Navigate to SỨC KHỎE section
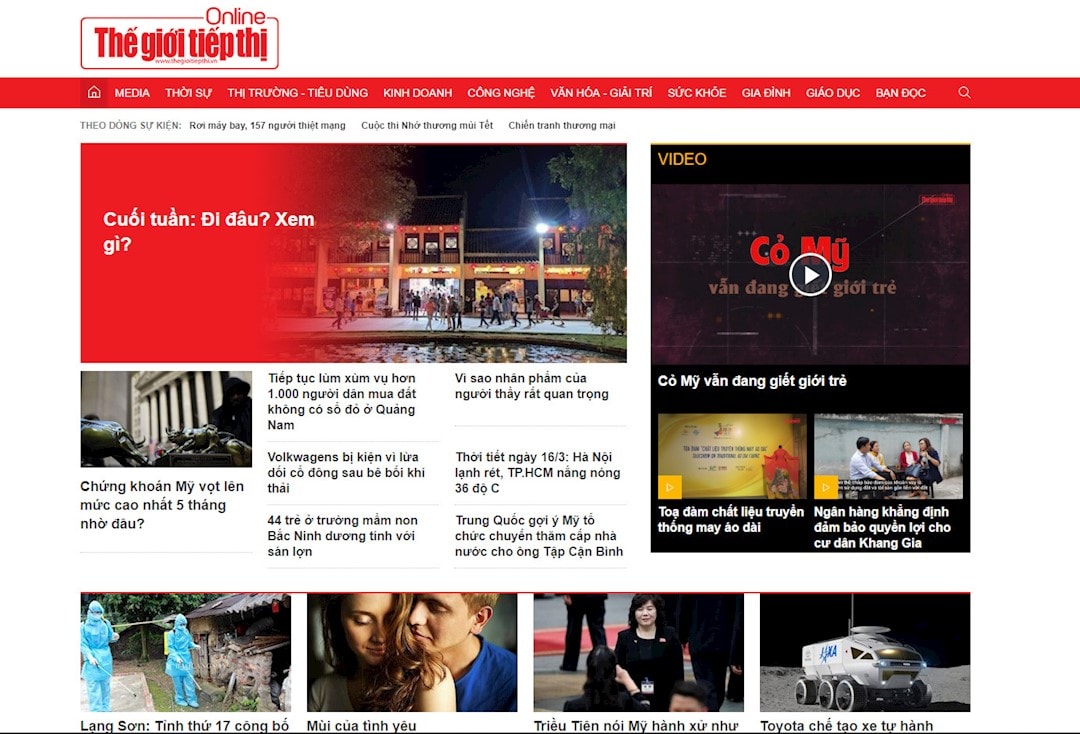Image resolution: width=1080 pixels, height=734 pixels. 696,93
